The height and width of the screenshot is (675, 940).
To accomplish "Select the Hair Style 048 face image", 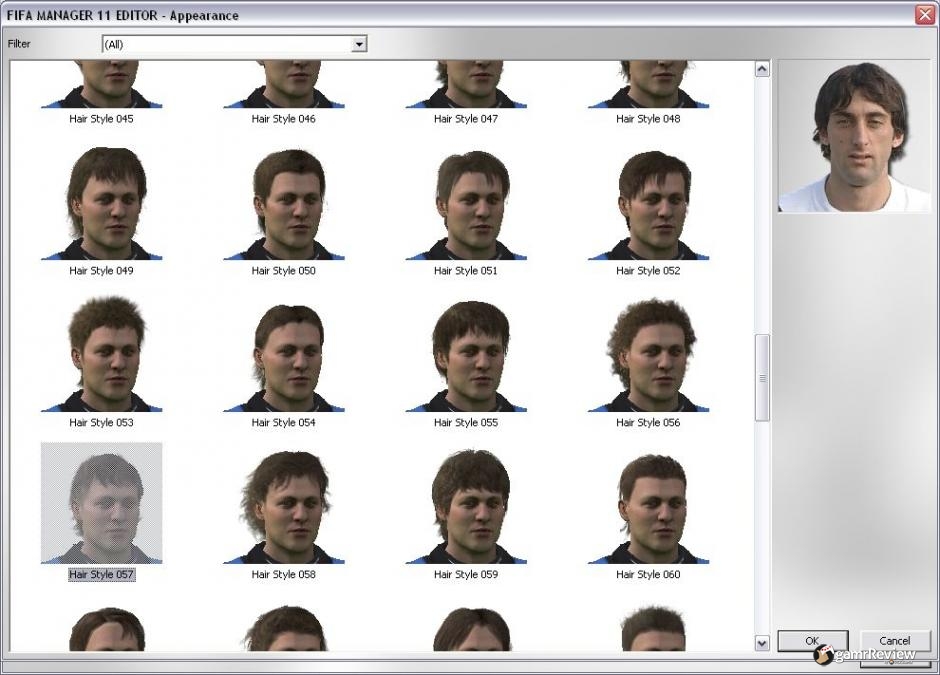I will click(648, 84).
